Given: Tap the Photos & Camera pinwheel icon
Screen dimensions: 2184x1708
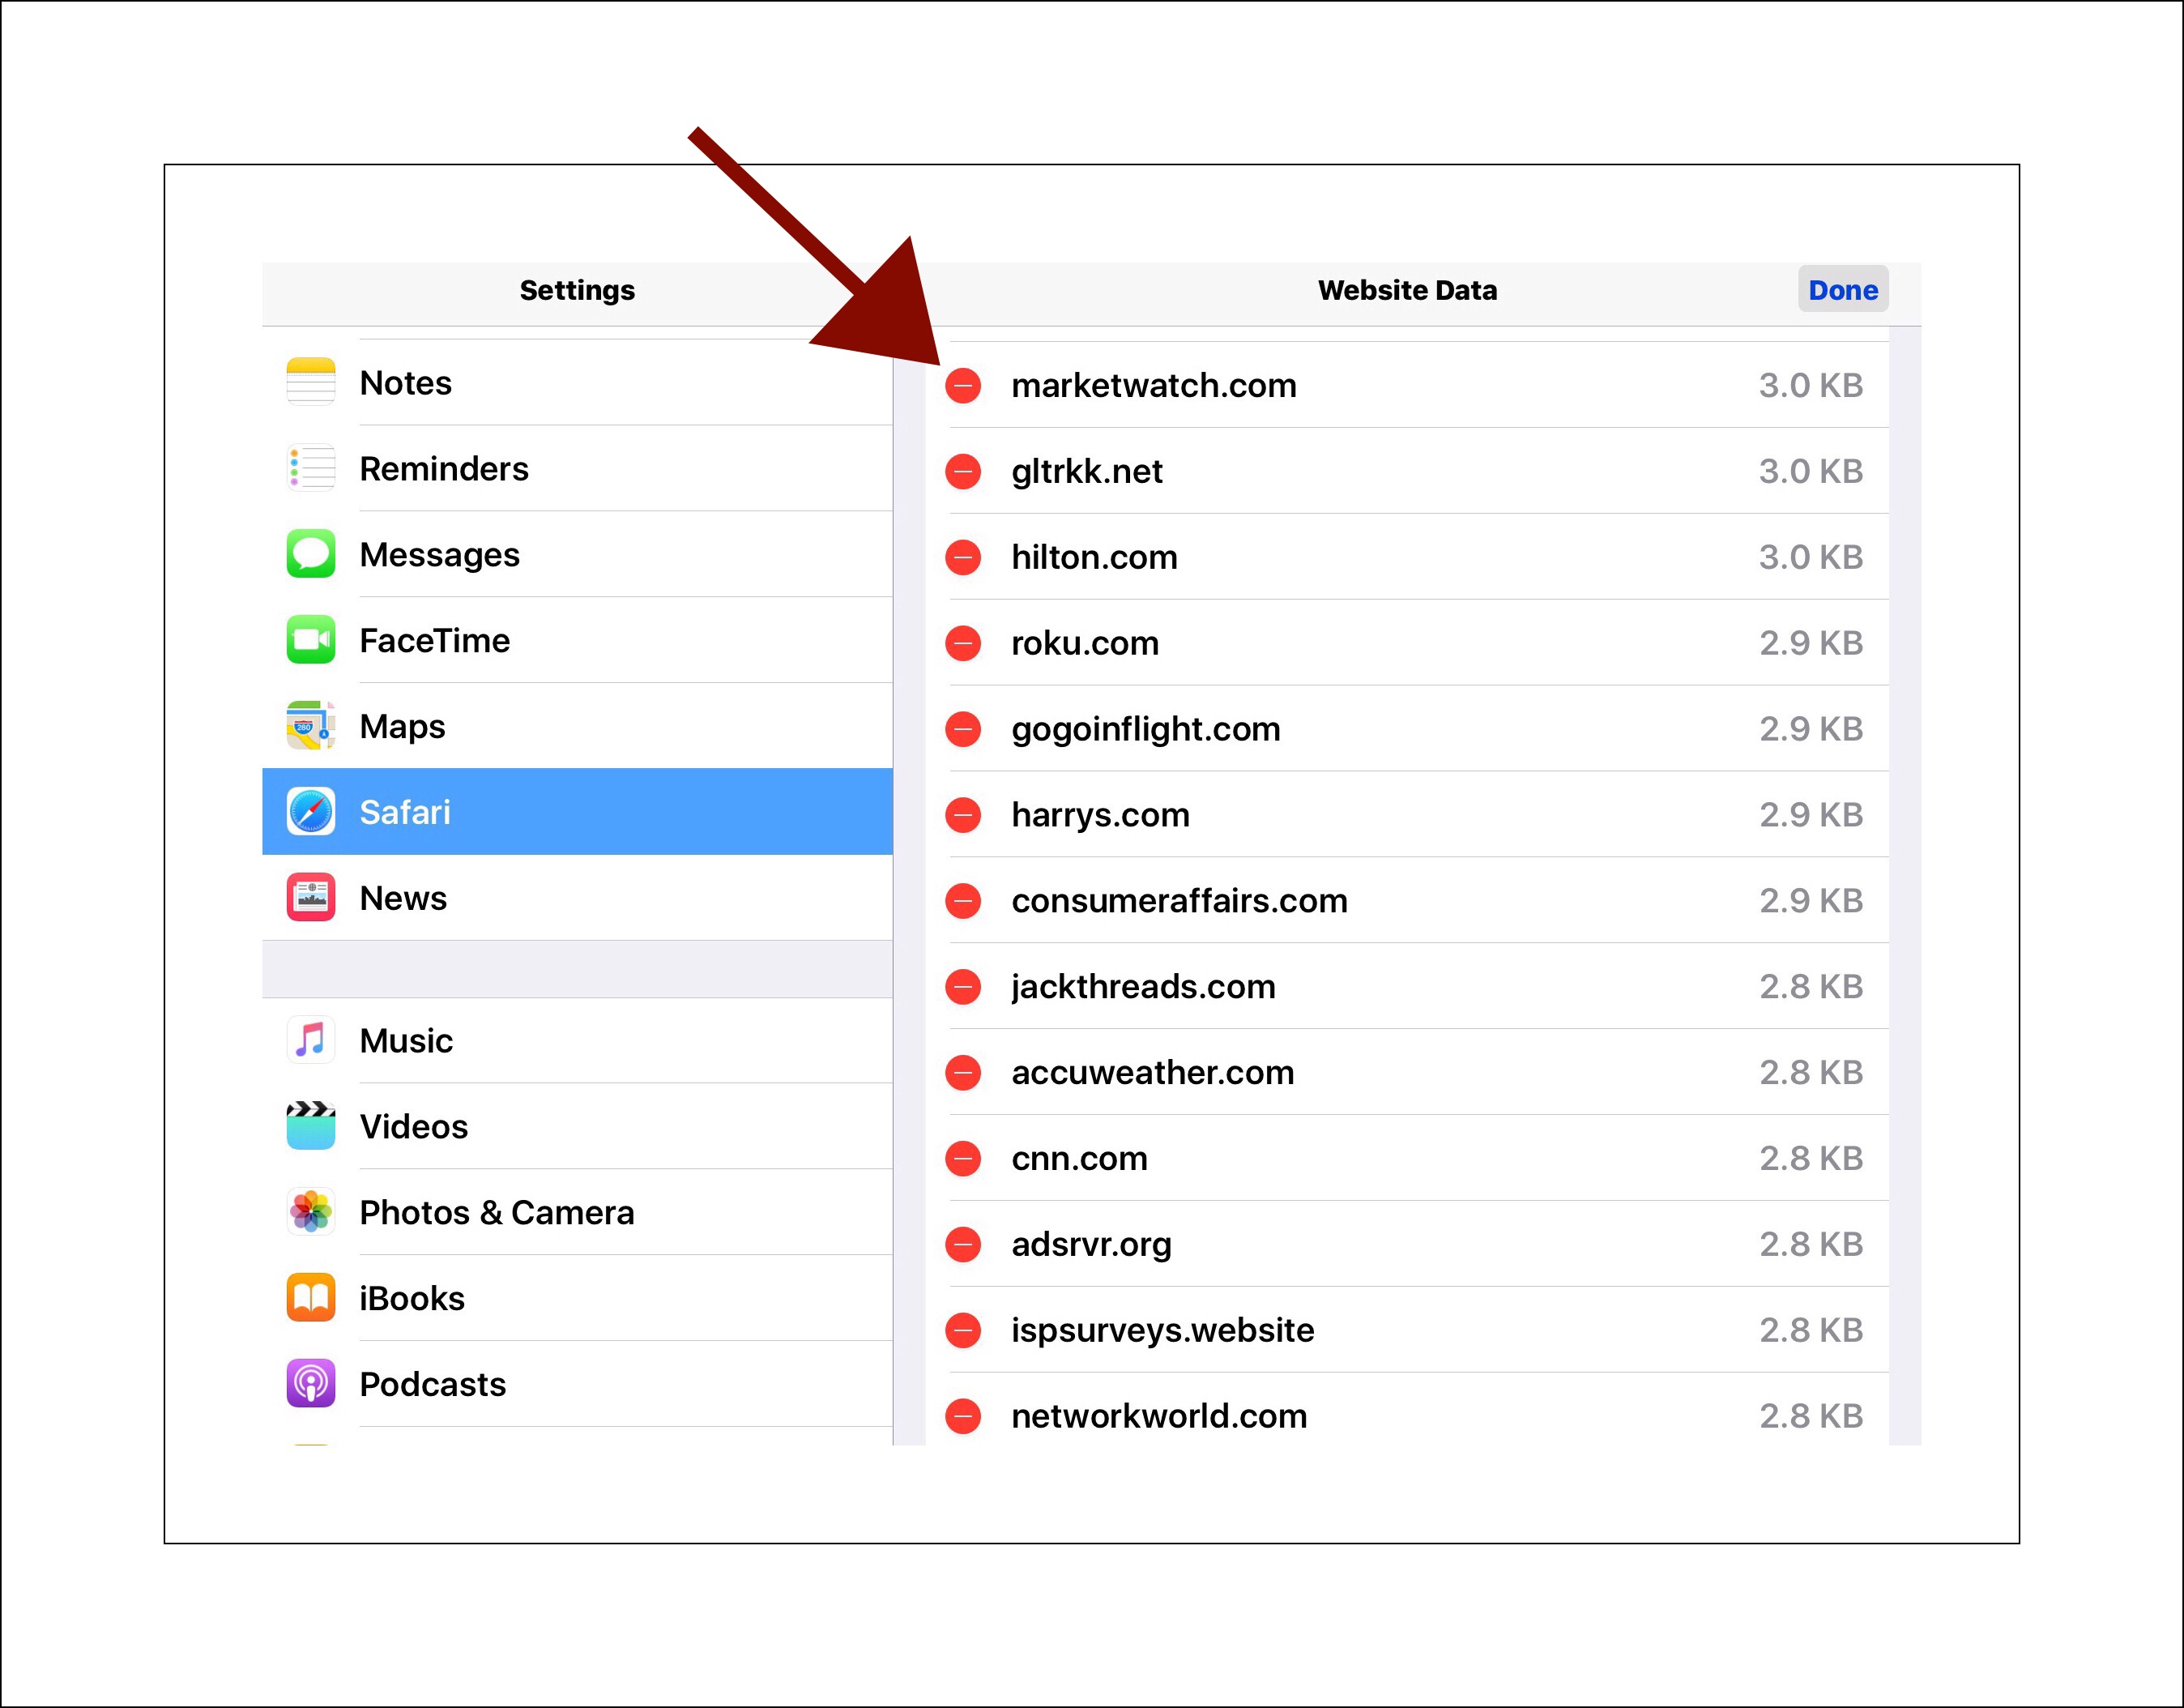Looking at the screenshot, I should [x=310, y=1212].
